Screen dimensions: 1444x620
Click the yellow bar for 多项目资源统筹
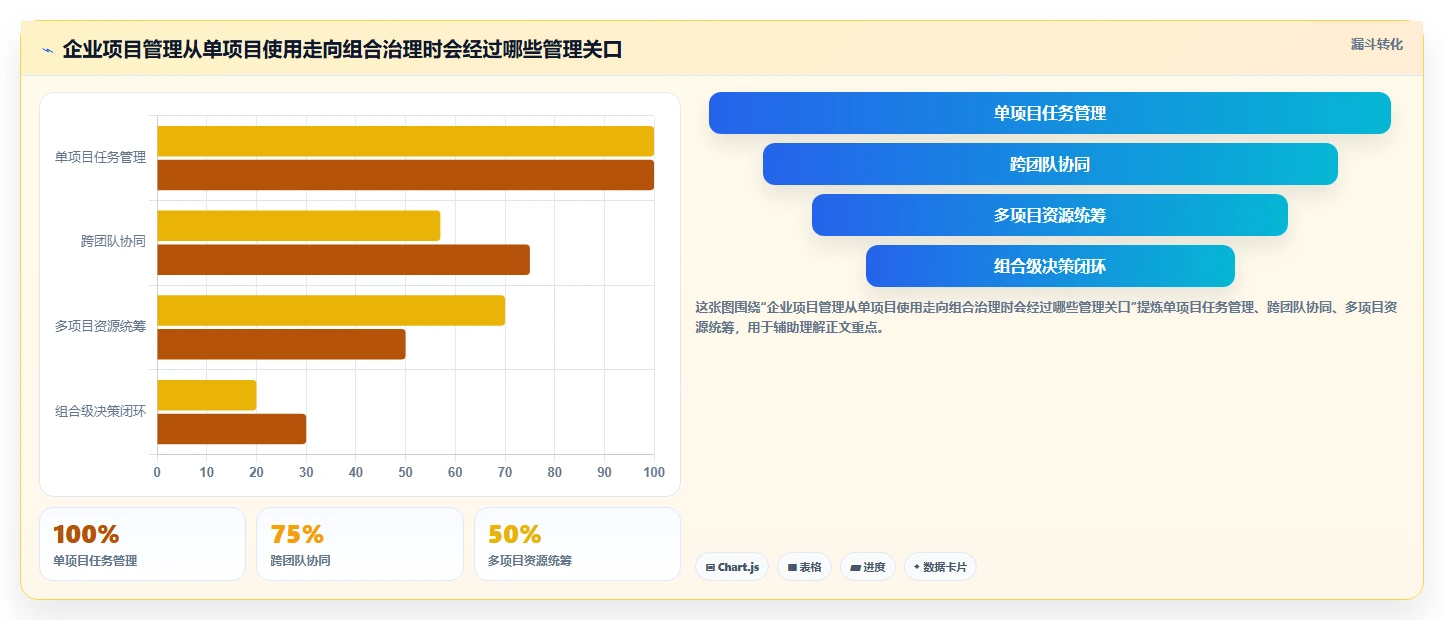coord(331,310)
